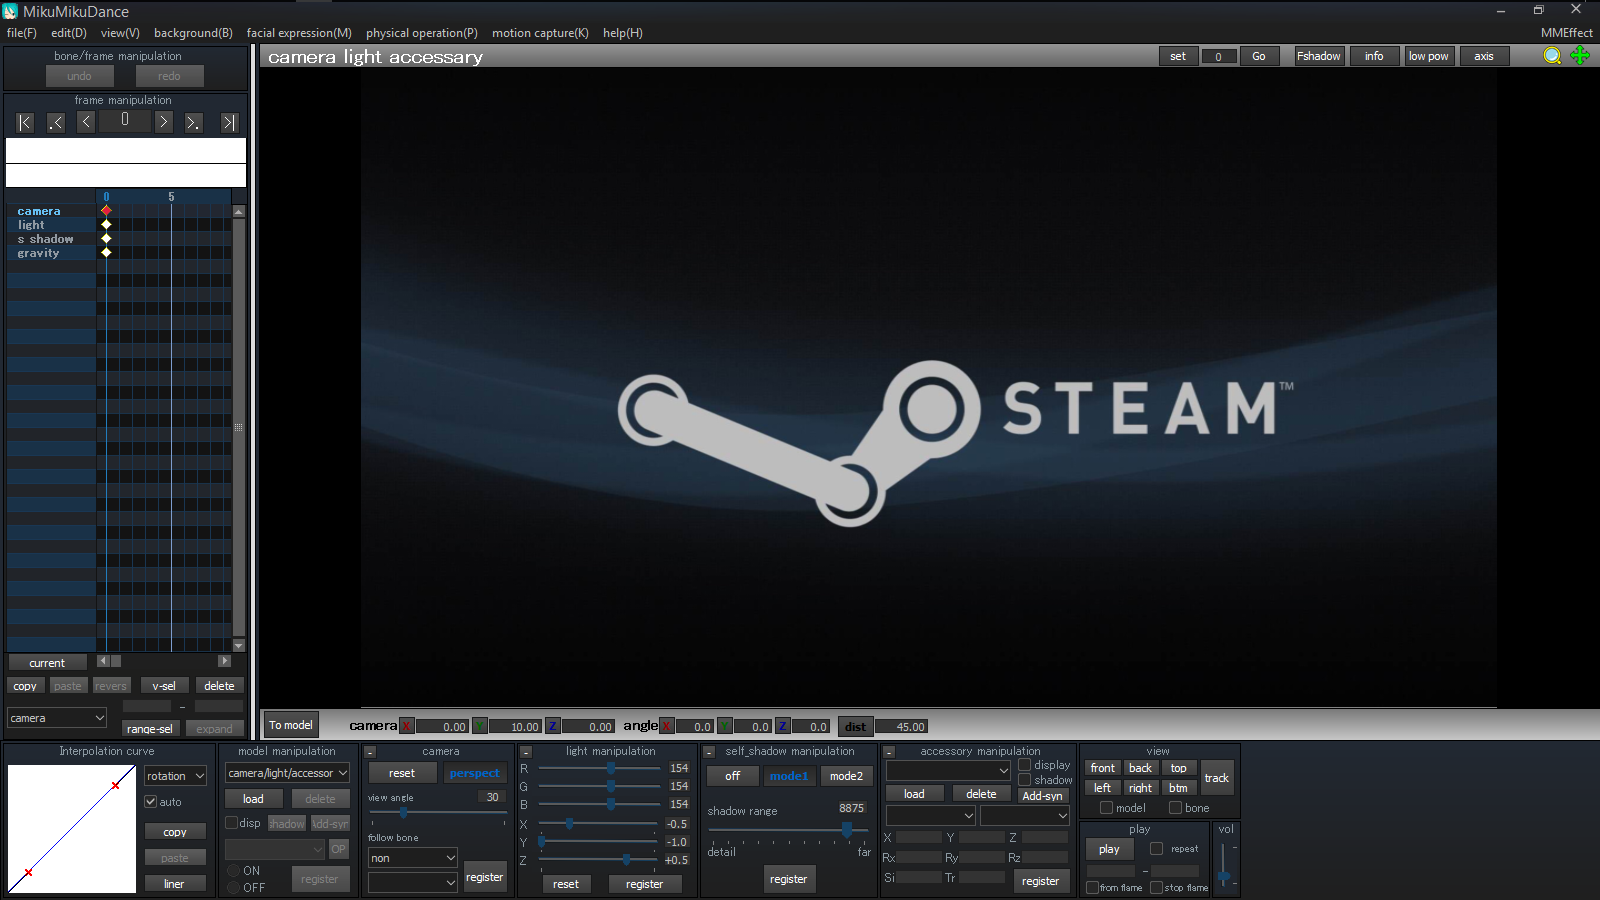Viewport: 1600px width, 900px height.
Task: Step forward one frame arrow
Action: click(163, 122)
